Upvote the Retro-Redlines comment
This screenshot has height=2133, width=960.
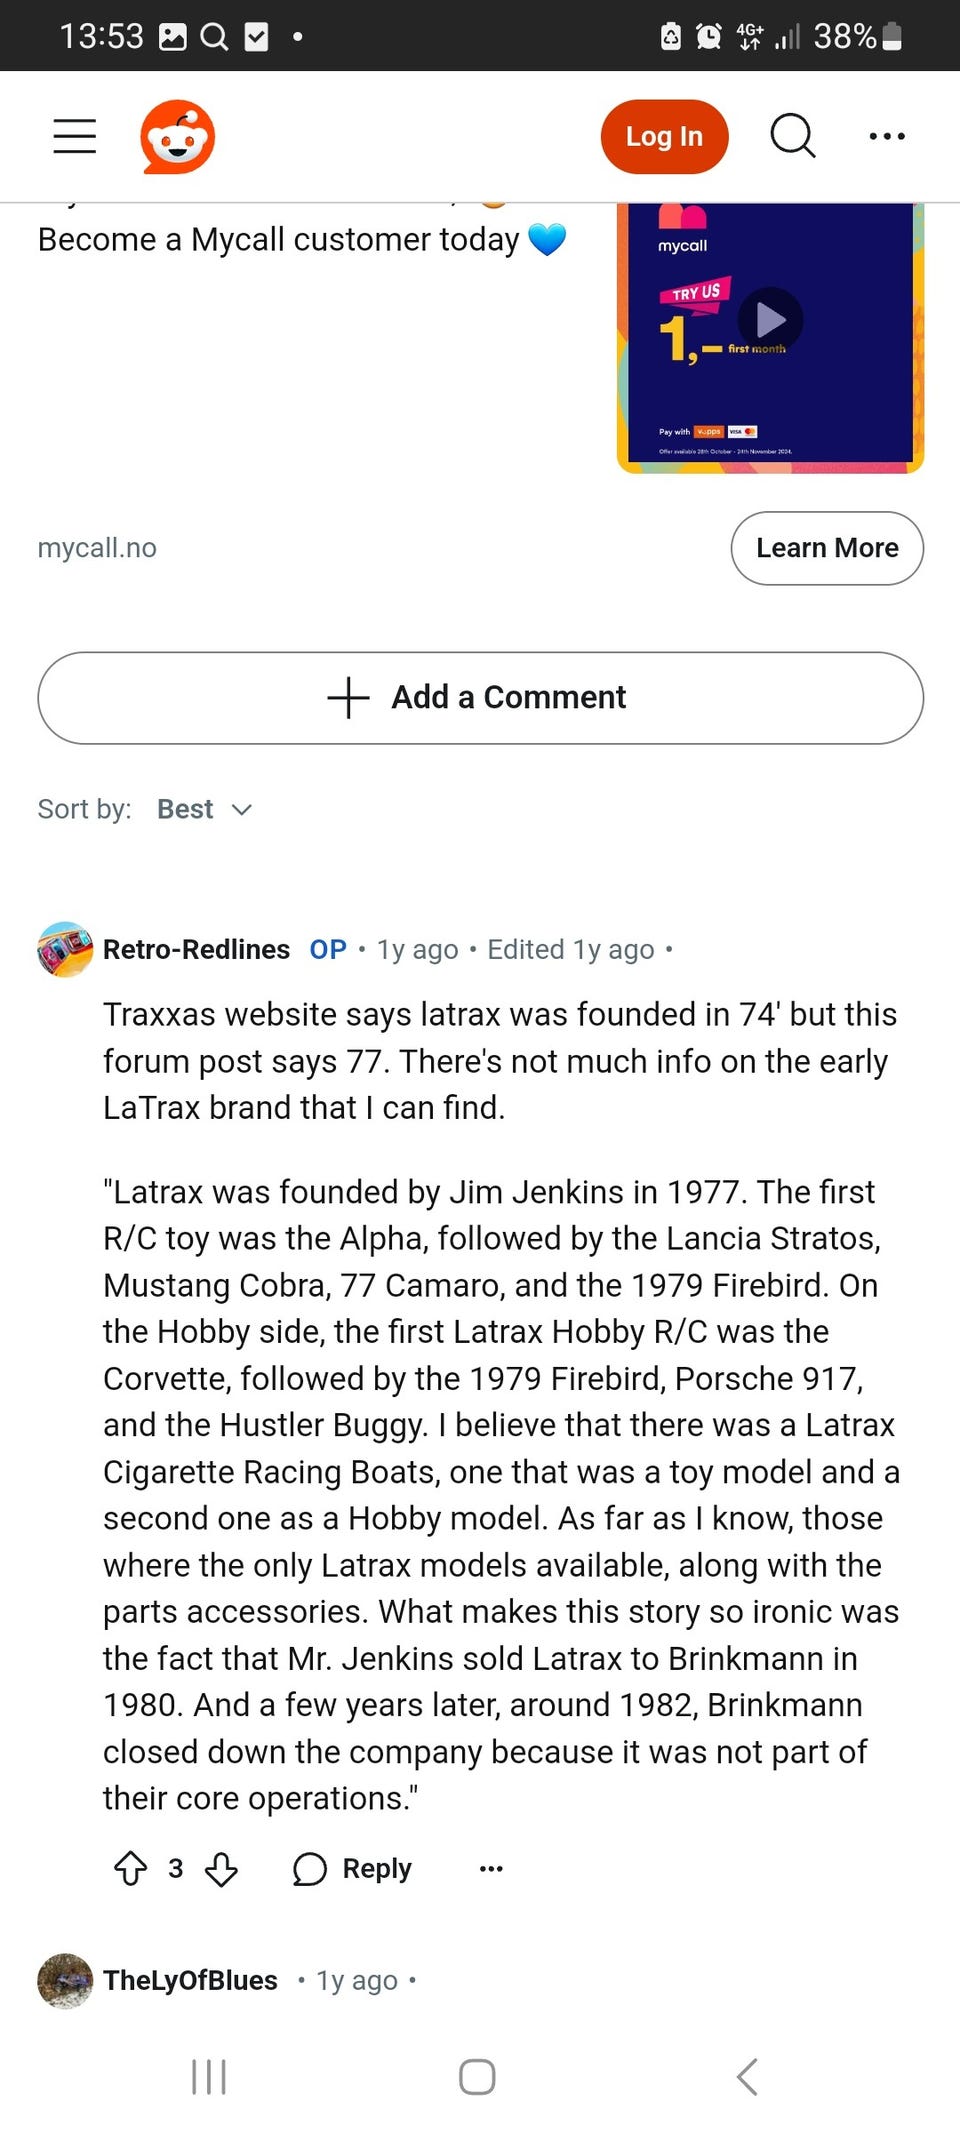[x=131, y=1868]
